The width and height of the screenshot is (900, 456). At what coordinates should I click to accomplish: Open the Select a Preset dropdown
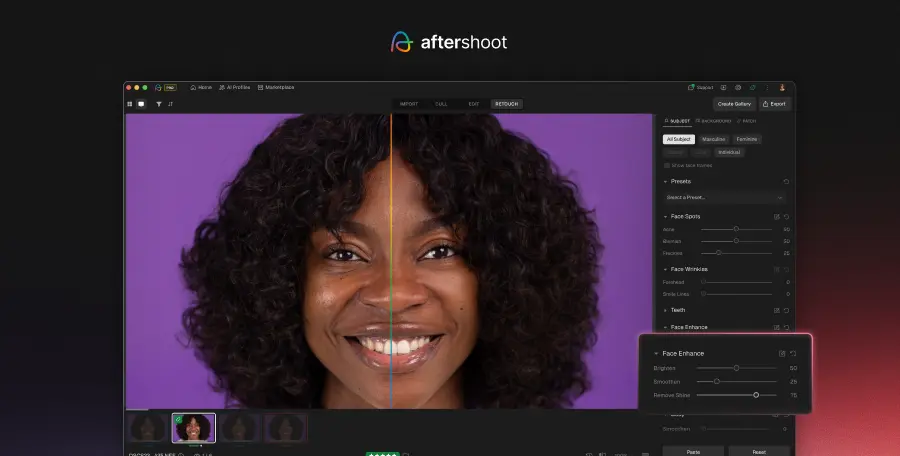(x=724, y=198)
